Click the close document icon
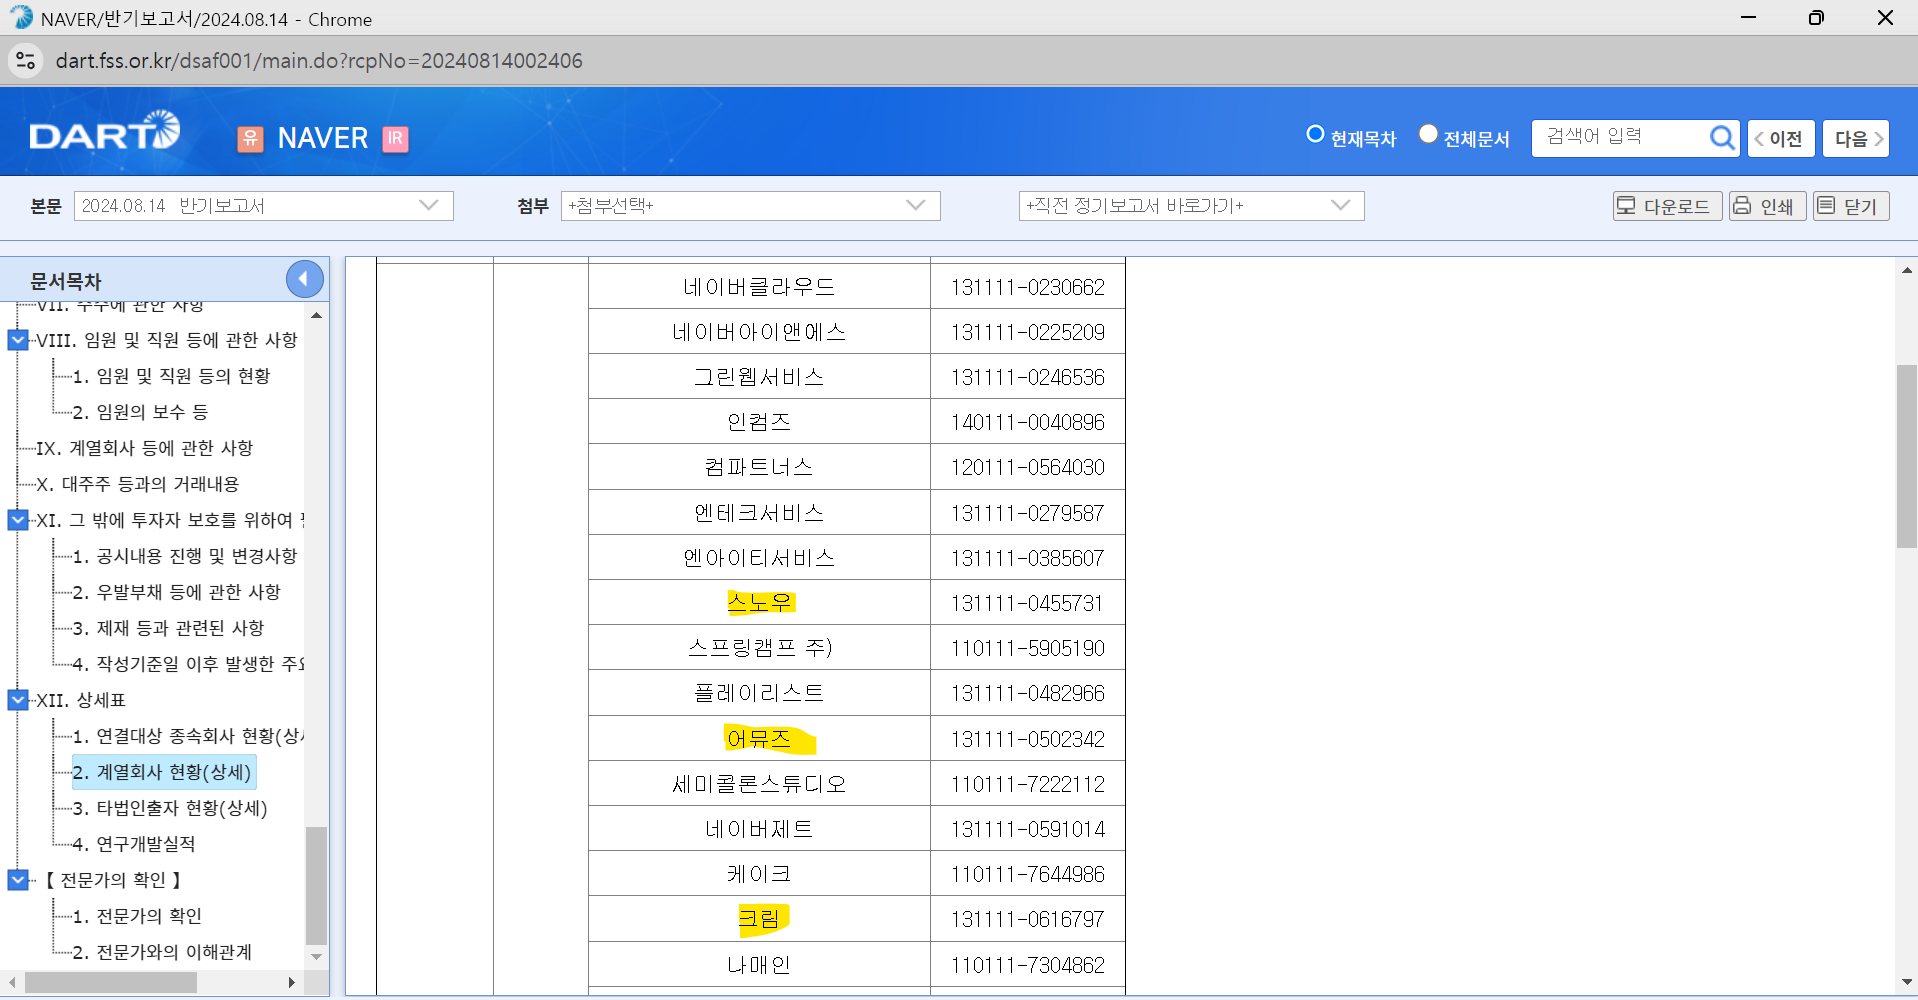The height and width of the screenshot is (1000, 1918). (x=1827, y=206)
